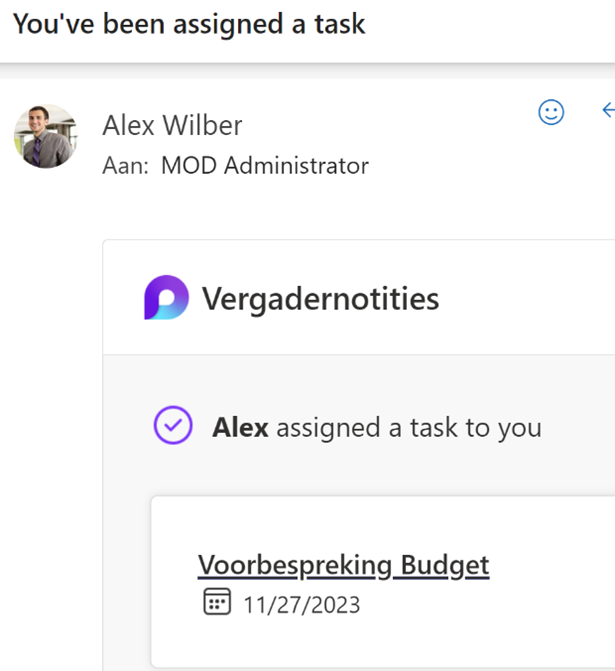This screenshot has height=671, width=615.
Task: Click recipient MOD Administrator
Action: tap(265, 166)
